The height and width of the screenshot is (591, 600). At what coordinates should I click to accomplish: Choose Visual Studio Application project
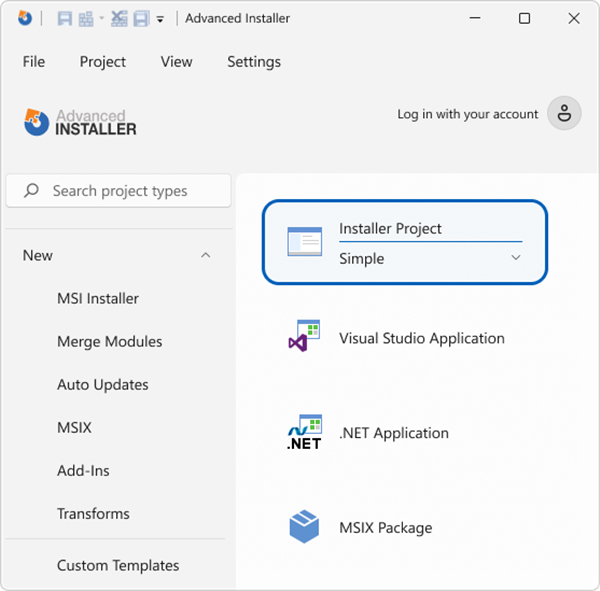pyautogui.click(x=422, y=338)
